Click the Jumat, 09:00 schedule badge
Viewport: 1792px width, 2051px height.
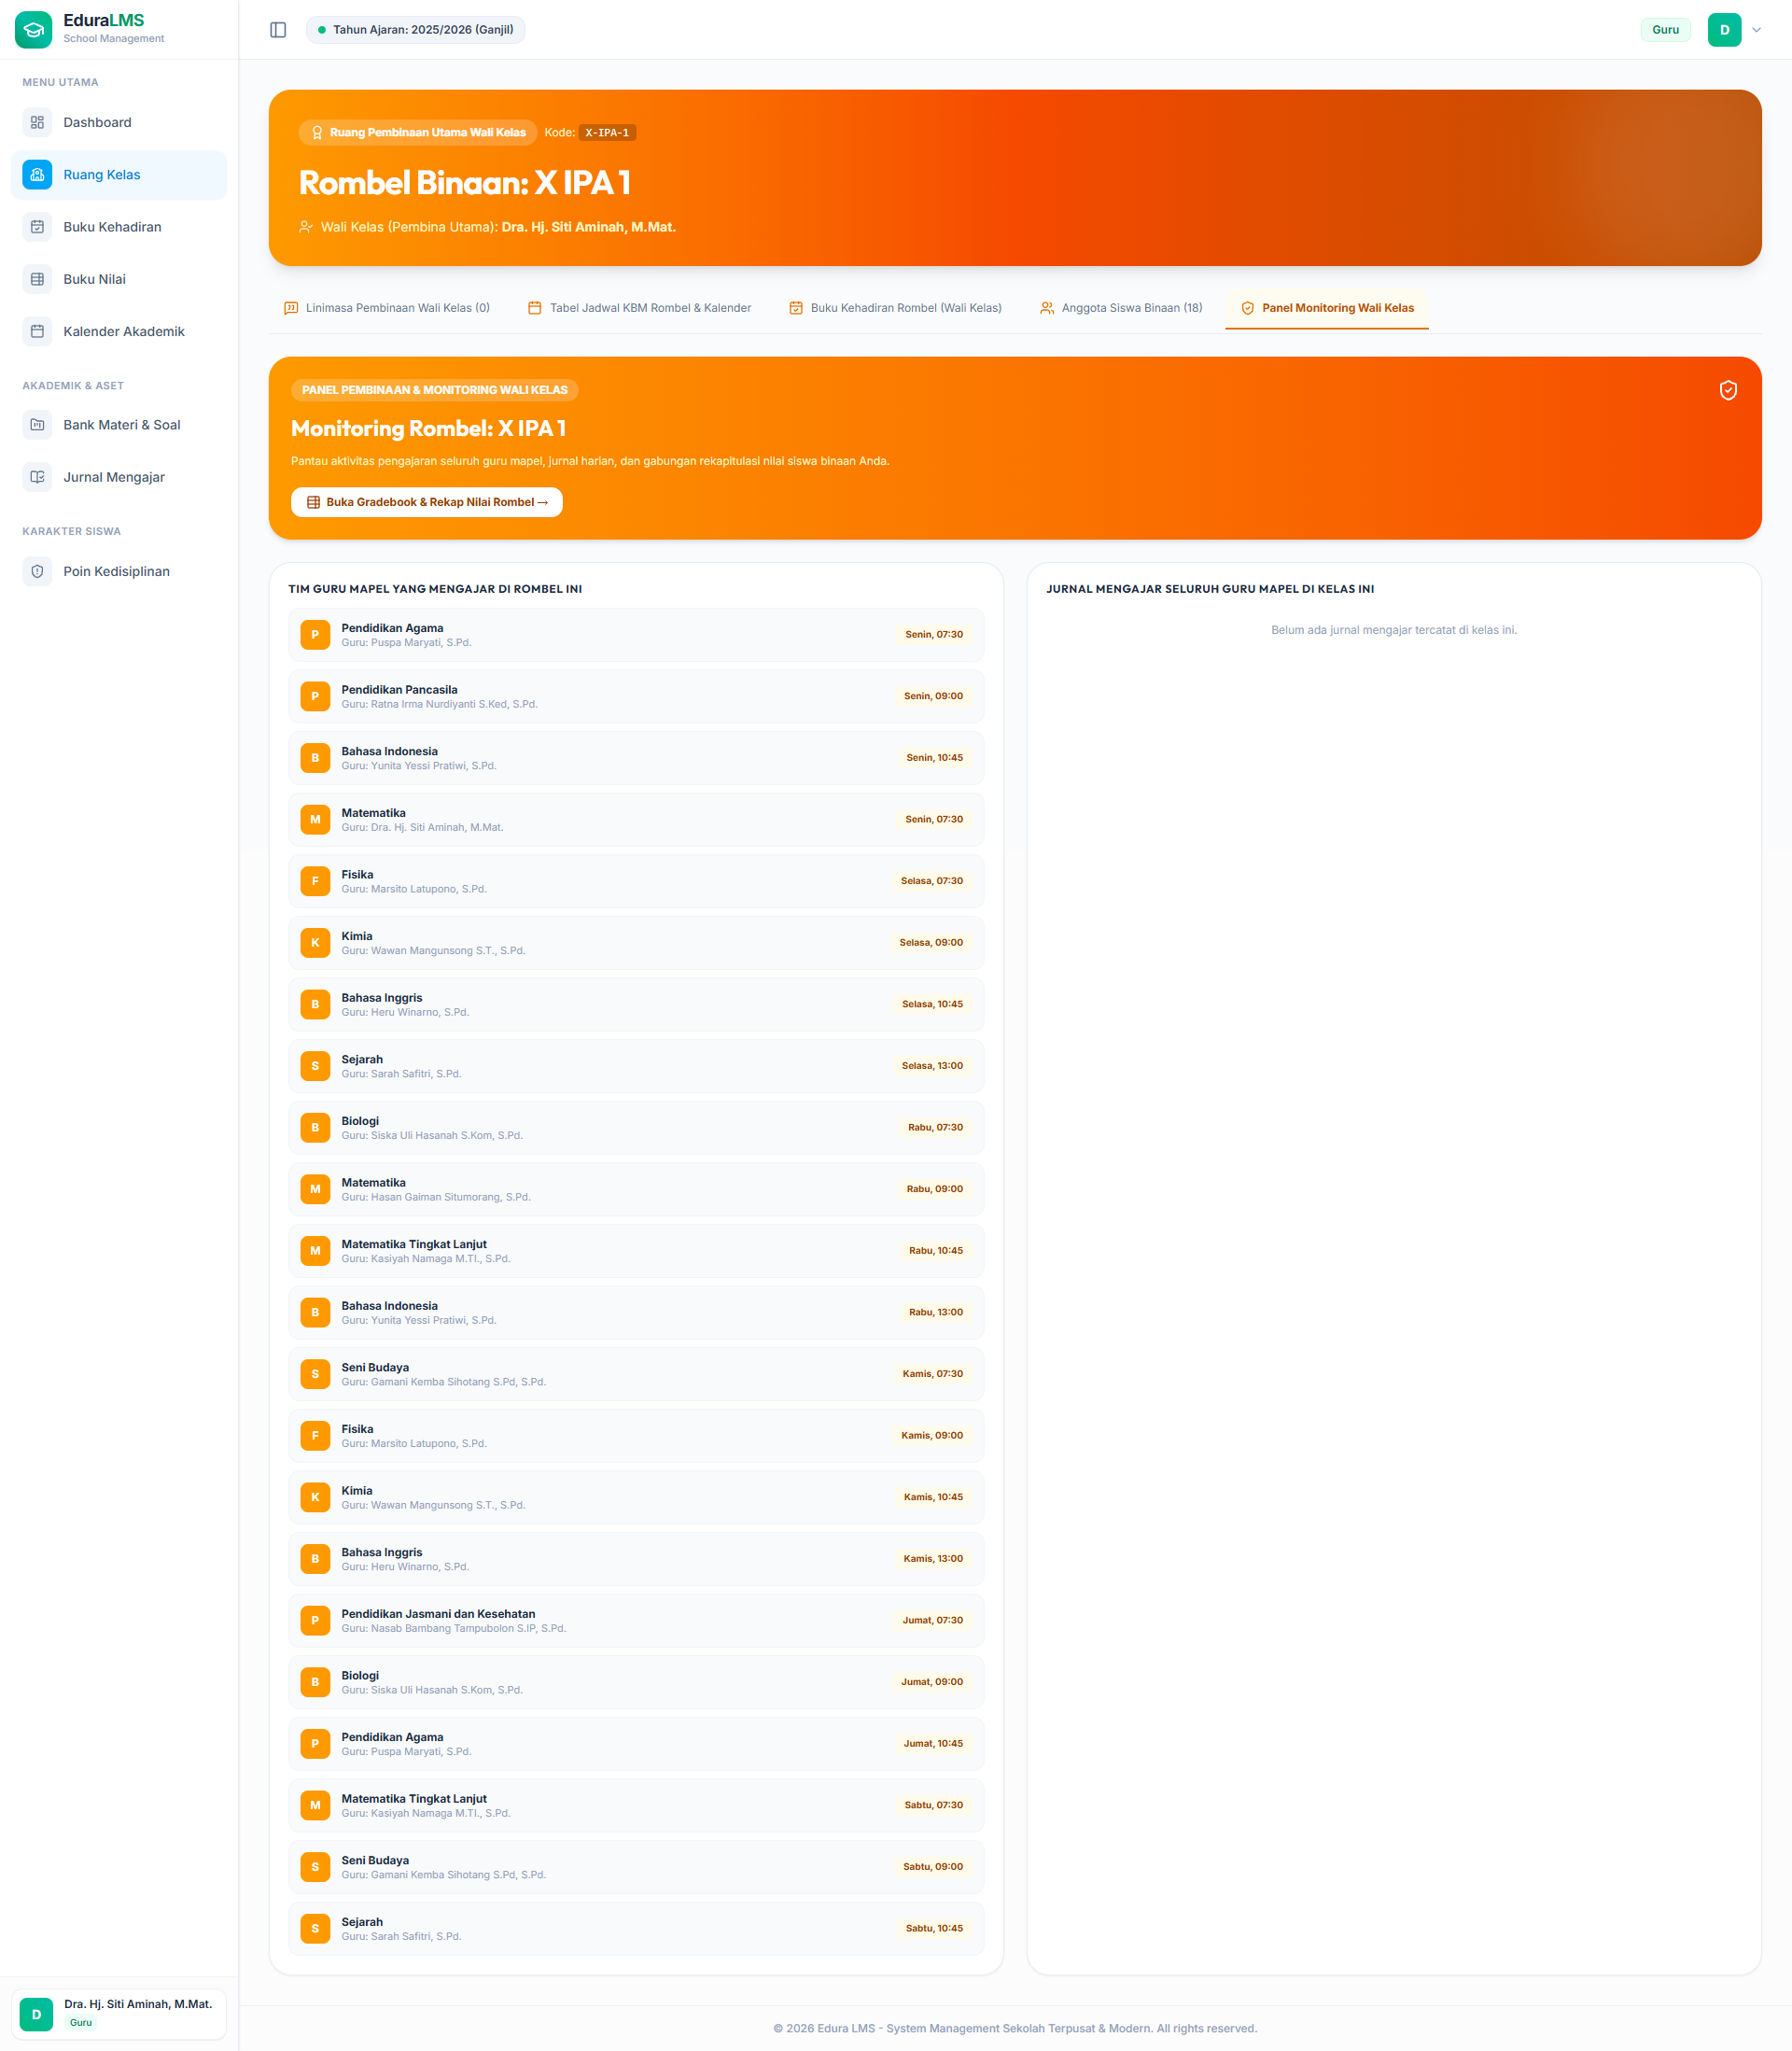[x=931, y=1682]
